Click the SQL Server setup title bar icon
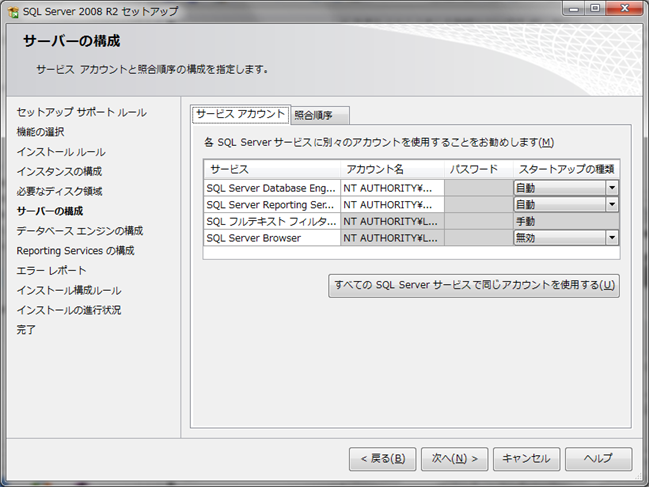This screenshot has height=487, width=649. click(13, 12)
